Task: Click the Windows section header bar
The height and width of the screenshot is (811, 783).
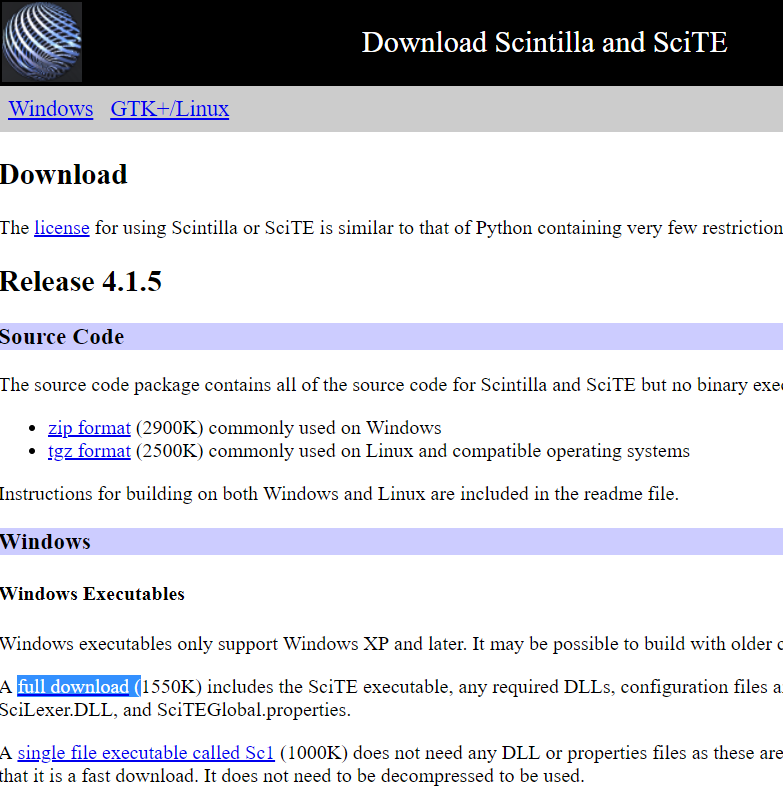Action: [x=392, y=542]
